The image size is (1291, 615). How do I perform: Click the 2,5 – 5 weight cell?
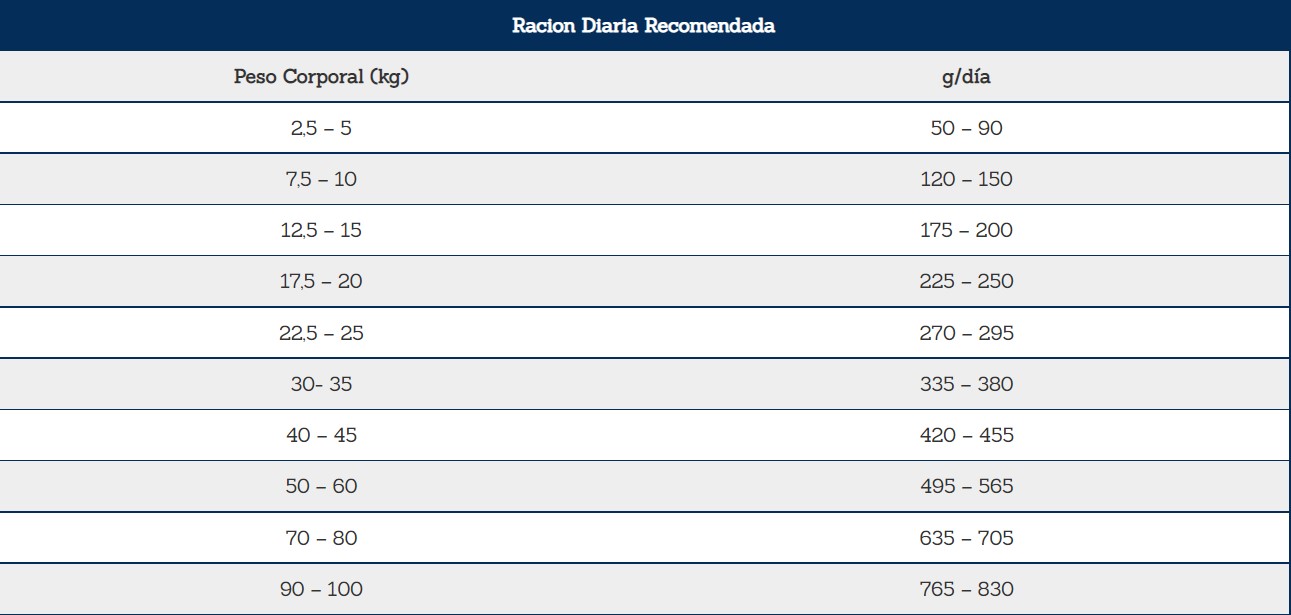321,128
